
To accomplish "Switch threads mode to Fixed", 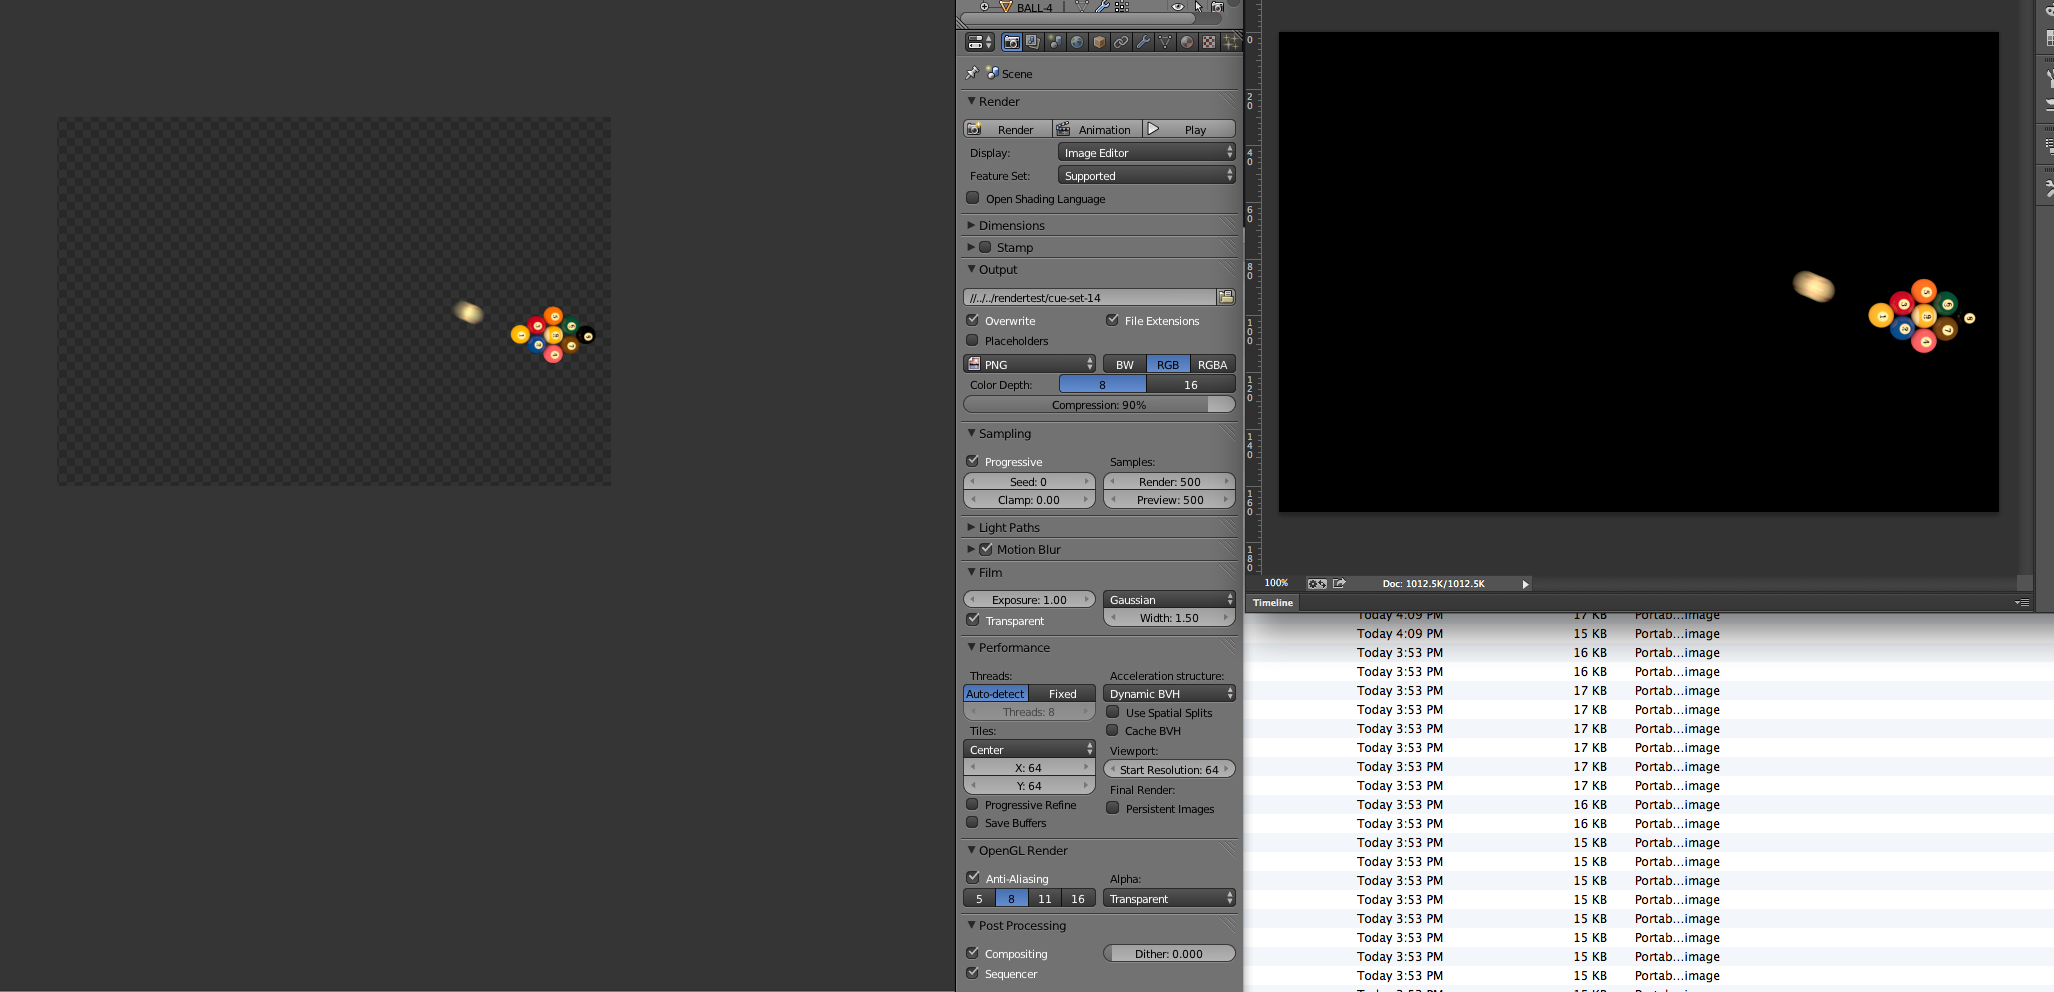I will (1062, 693).
